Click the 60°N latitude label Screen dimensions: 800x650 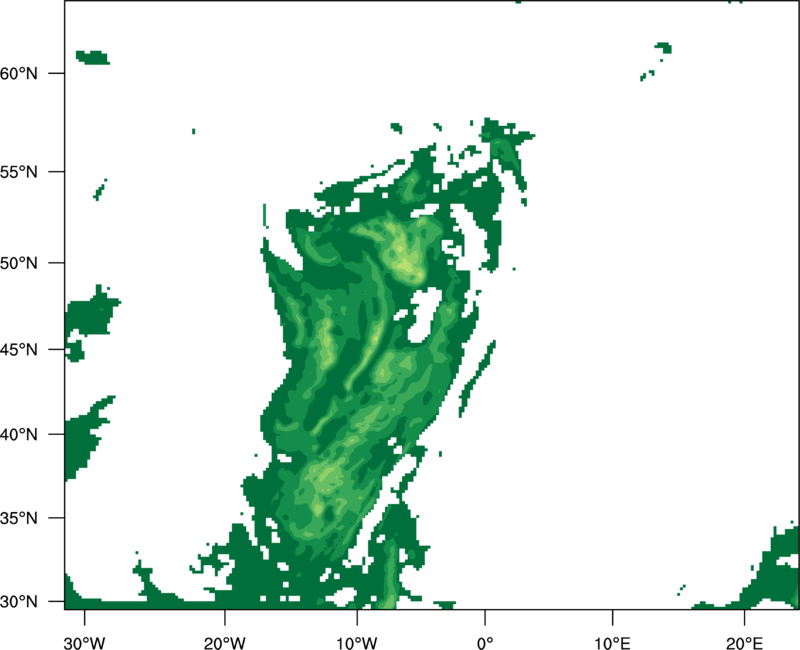(18, 73)
